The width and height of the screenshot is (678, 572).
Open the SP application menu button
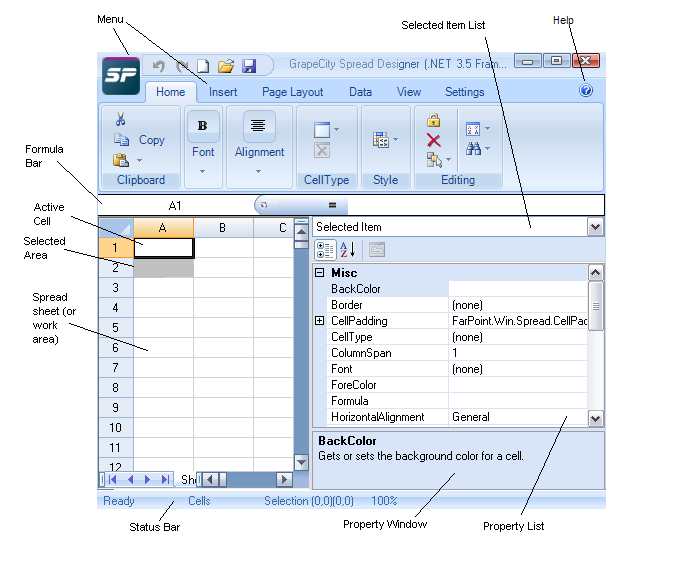(x=121, y=76)
